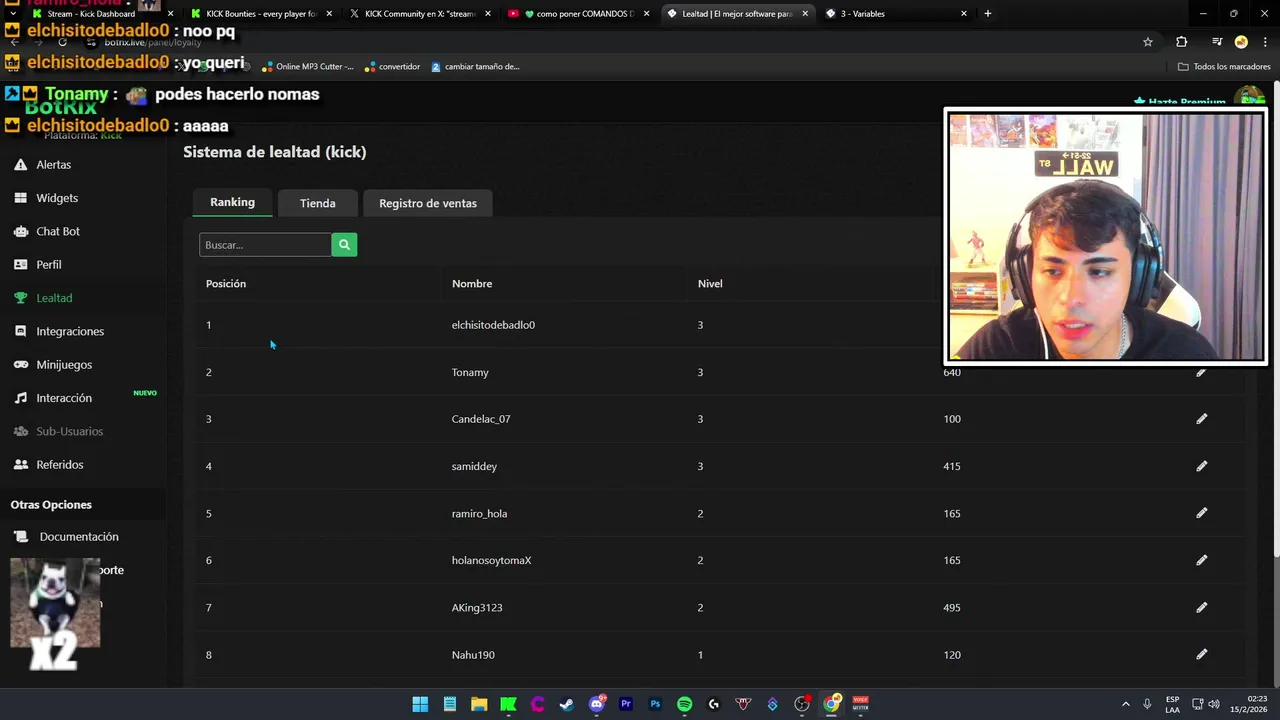Show hidden system tray icons

(x=1125, y=704)
